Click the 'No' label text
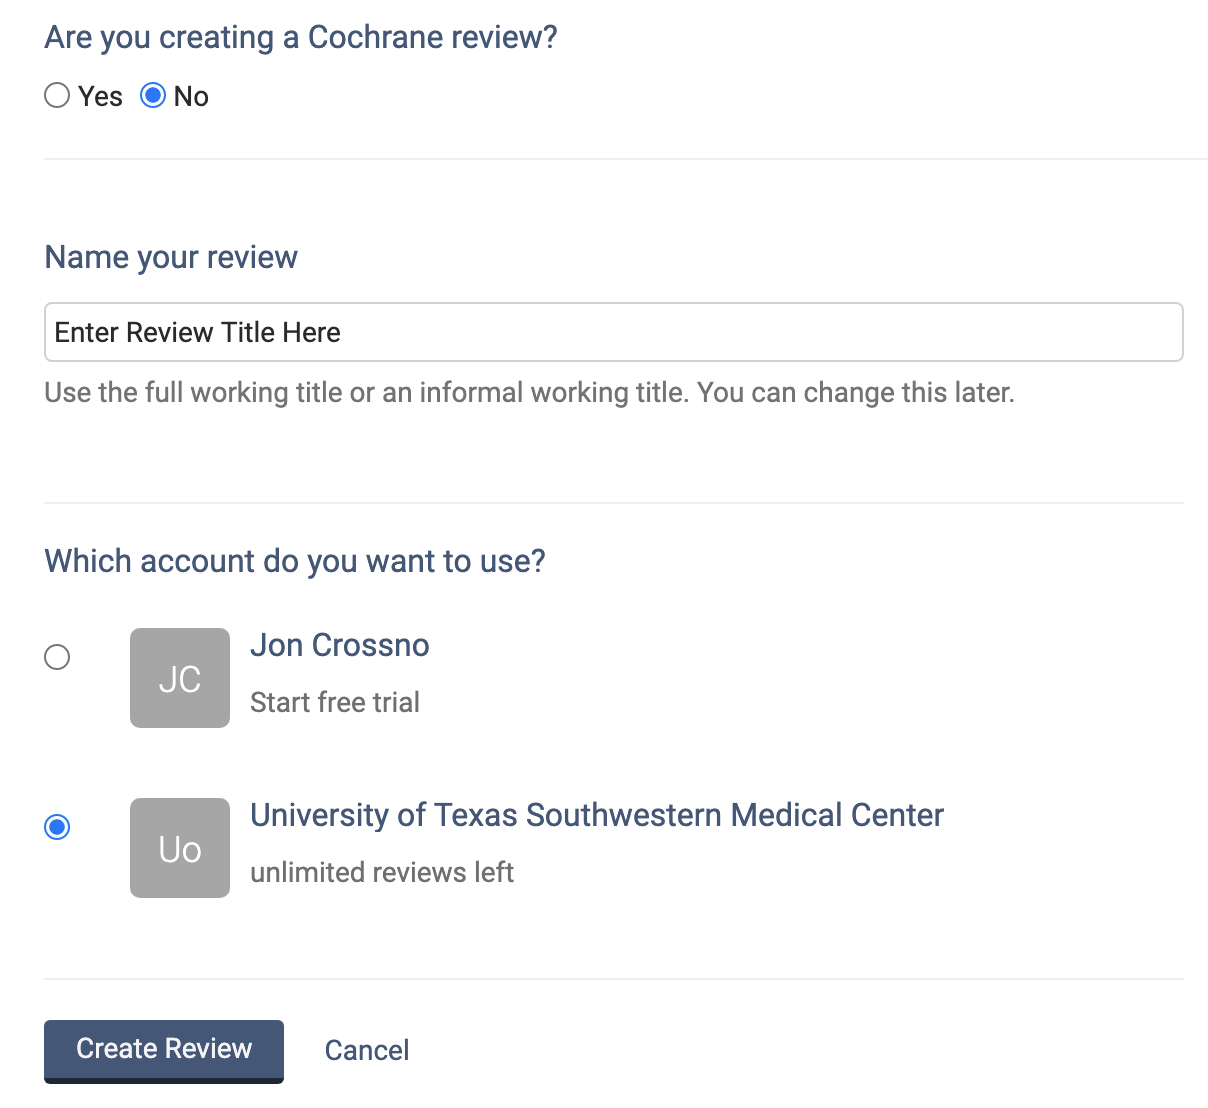This screenshot has width=1208, height=1108. pos(191,96)
